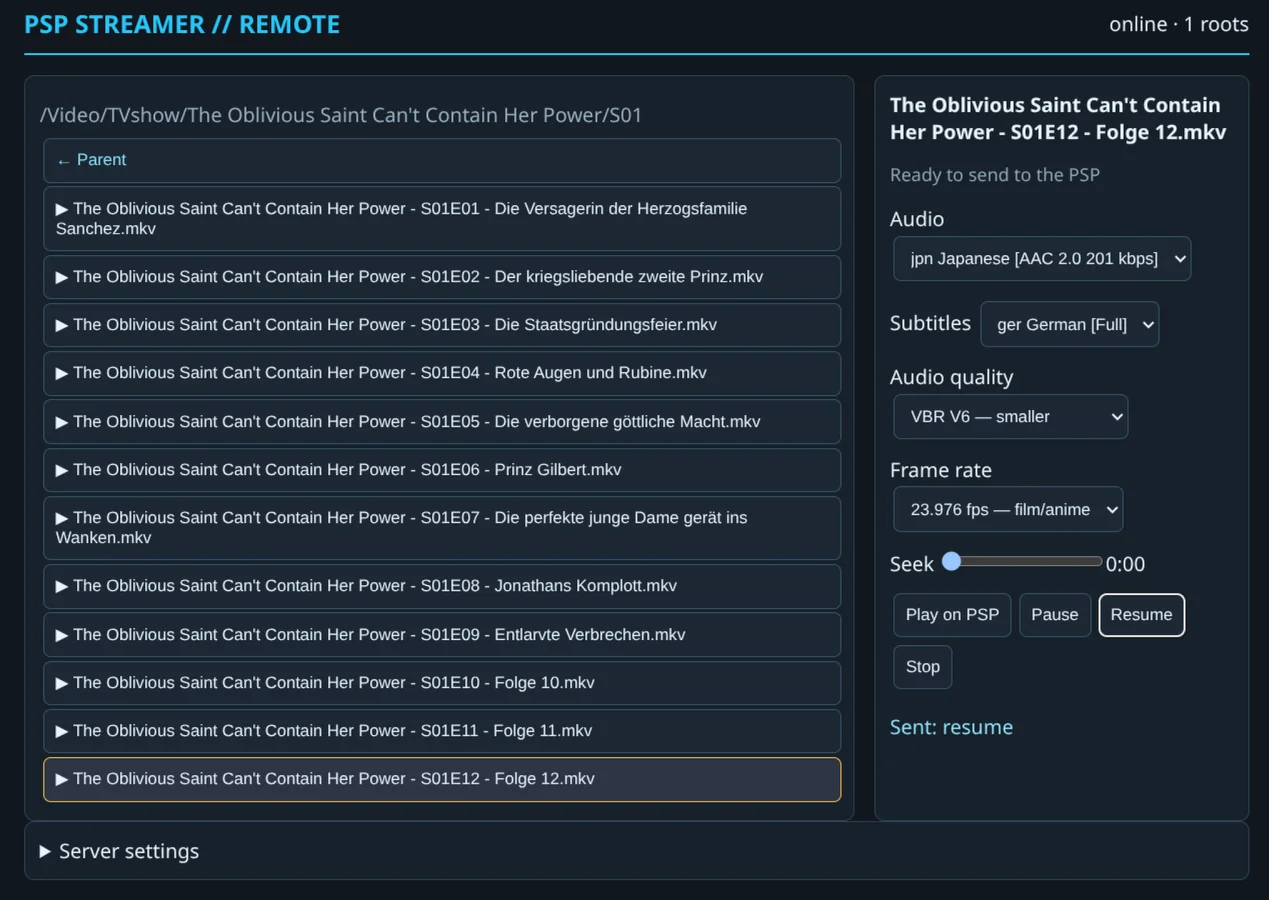Pick S01E04 Rote Augen und Rubine
The image size is (1269, 900).
tap(442, 373)
